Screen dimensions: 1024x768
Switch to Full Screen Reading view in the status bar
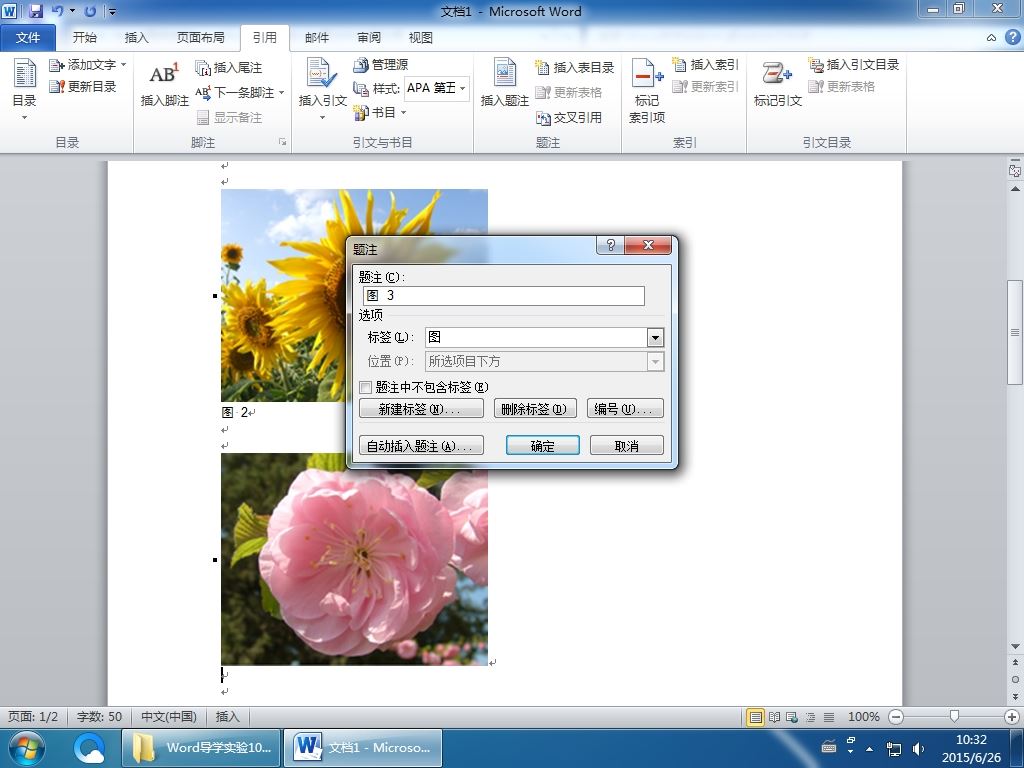[775, 717]
